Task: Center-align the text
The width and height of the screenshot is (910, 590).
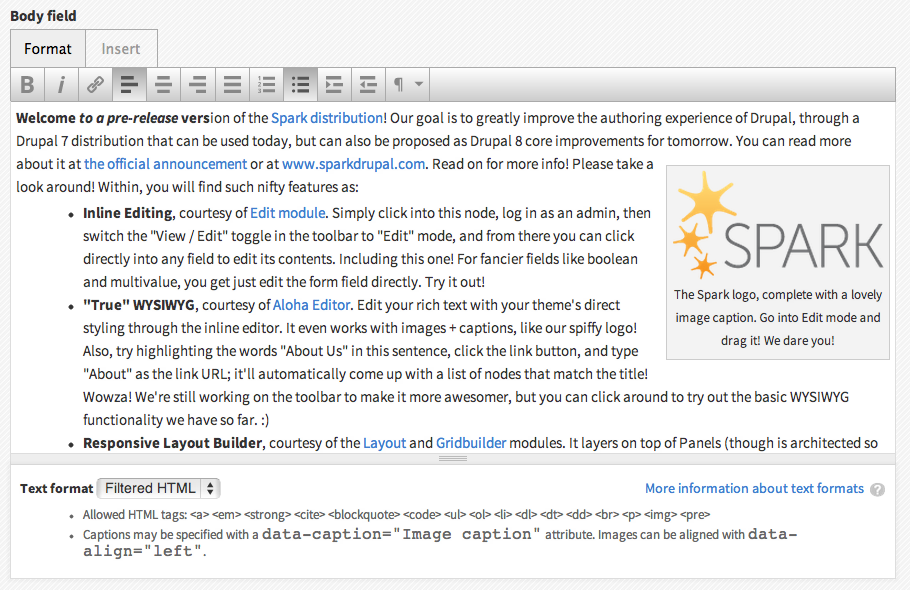Action: click(x=164, y=85)
